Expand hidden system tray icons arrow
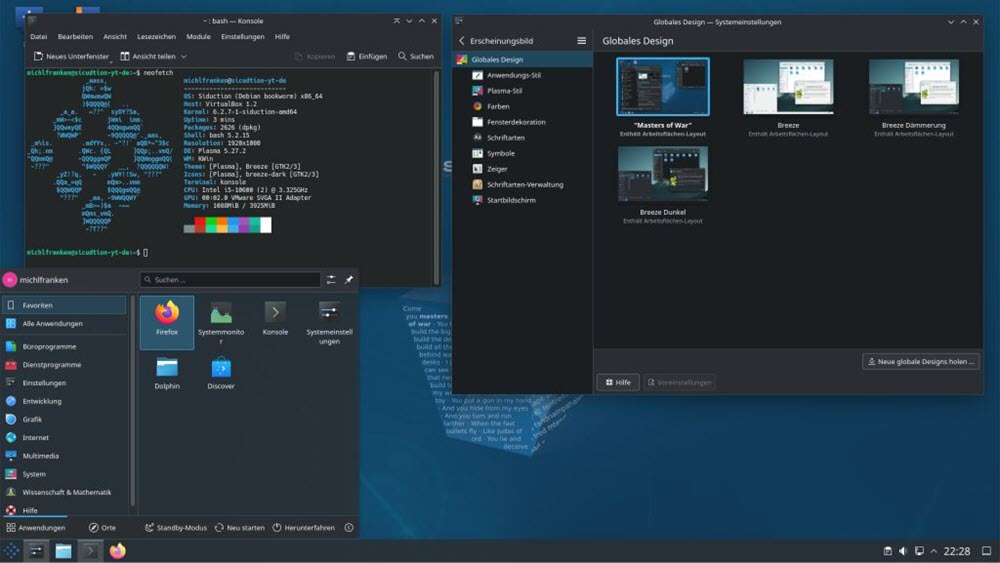Screen dimensions: 1000x563 [934, 551]
